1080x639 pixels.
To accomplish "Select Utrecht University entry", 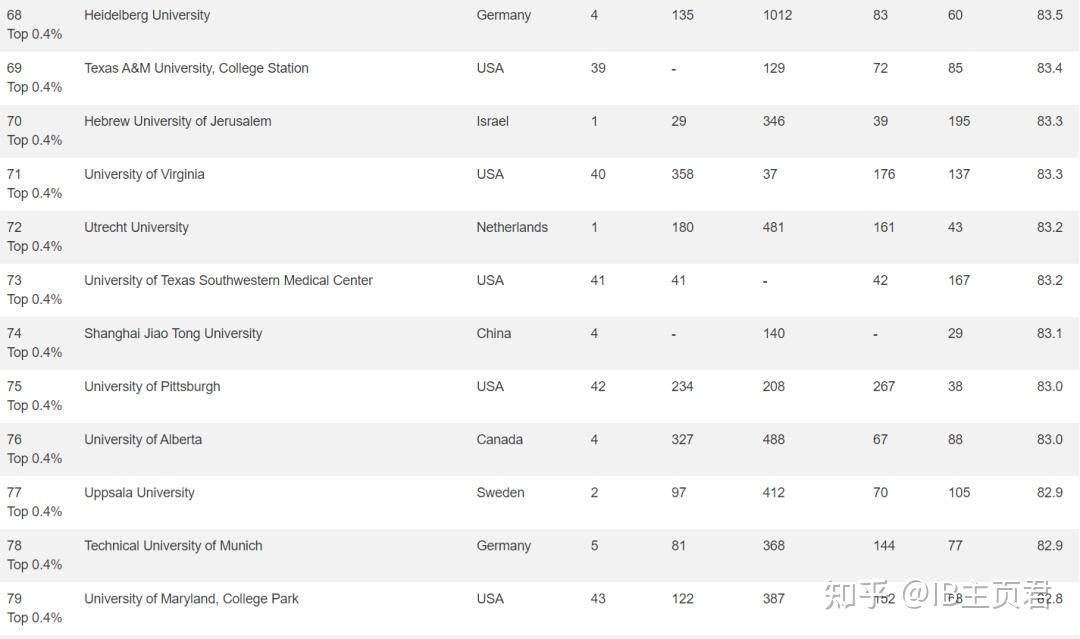I will pyautogui.click(x=136, y=227).
